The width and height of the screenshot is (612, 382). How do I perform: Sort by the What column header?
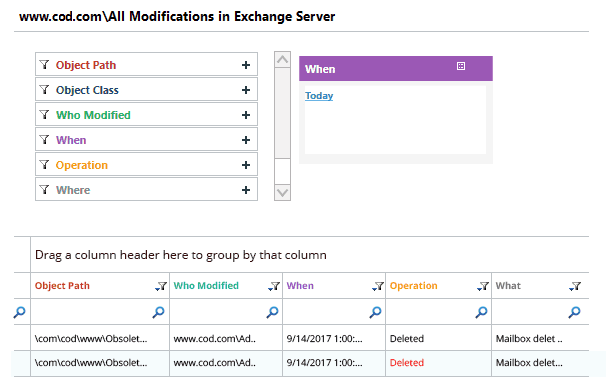coord(508,286)
